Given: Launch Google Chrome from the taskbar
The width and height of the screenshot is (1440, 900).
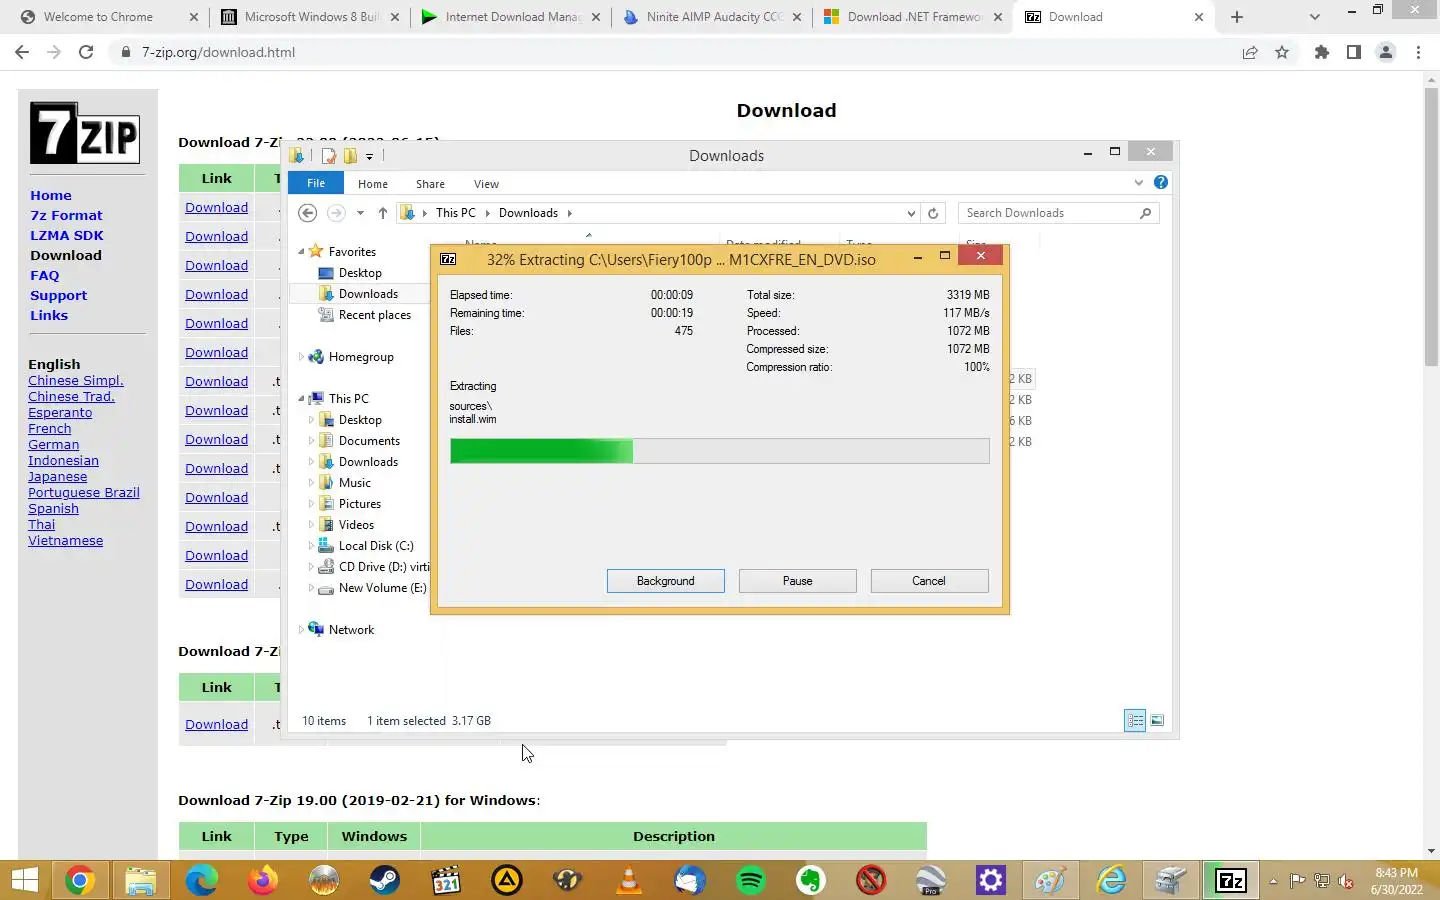Looking at the screenshot, I should (80, 880).
